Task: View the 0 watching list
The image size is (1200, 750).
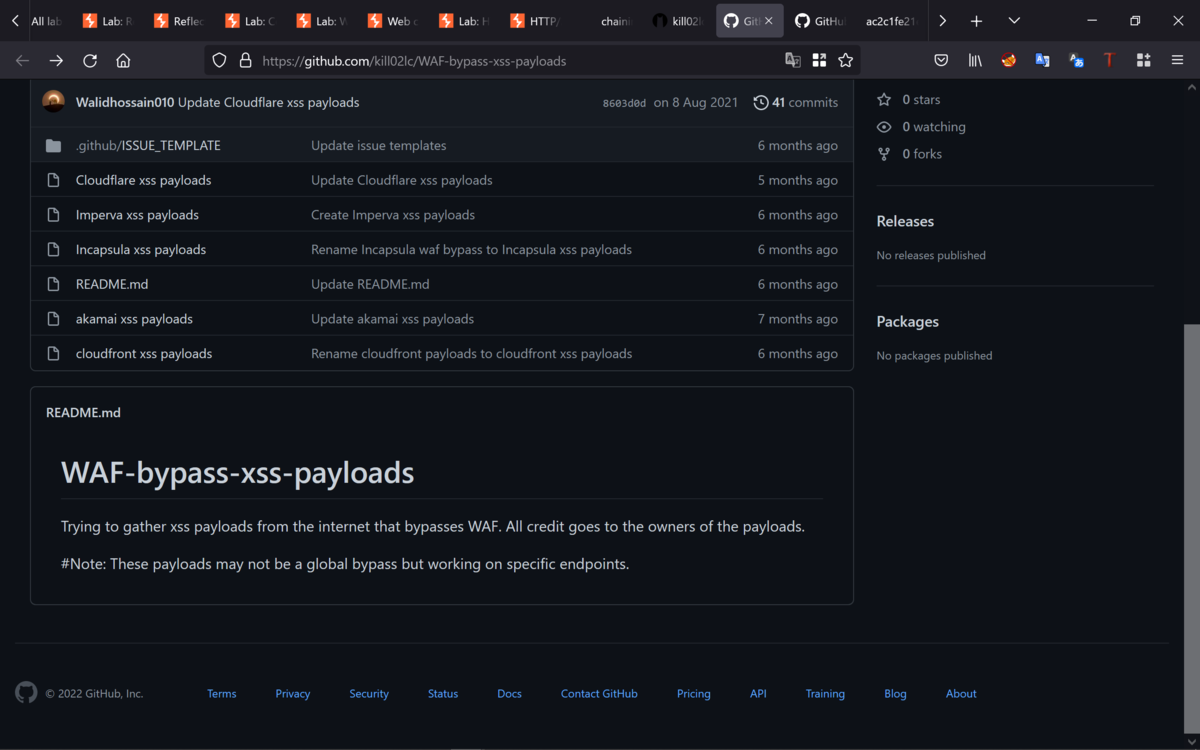Action: (921, 127)
